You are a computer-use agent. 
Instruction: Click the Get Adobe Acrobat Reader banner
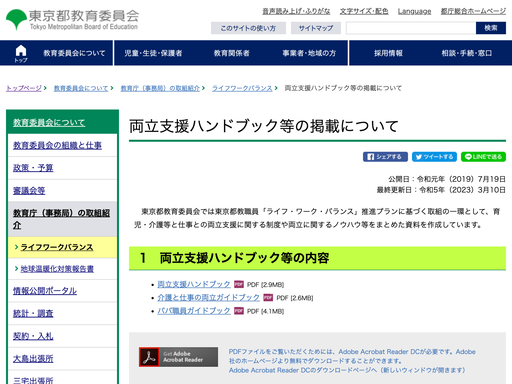pyautogui.click(x=179, y=357)
